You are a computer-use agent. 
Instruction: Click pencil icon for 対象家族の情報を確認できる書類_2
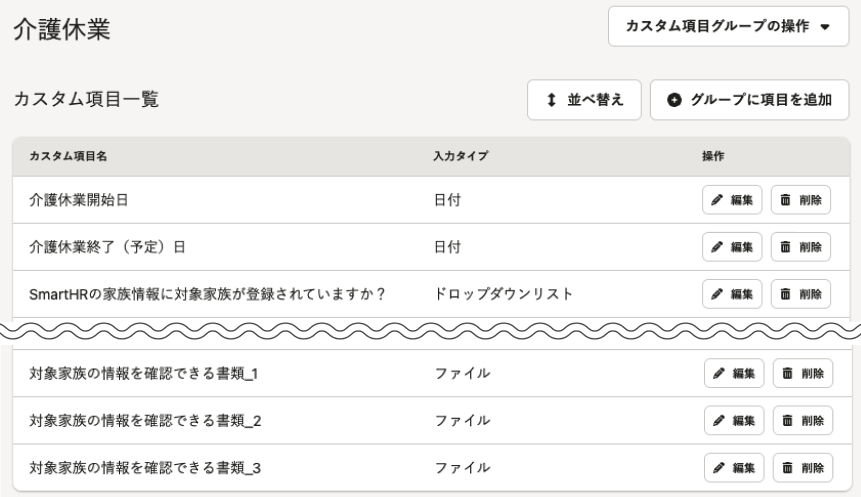719,421
